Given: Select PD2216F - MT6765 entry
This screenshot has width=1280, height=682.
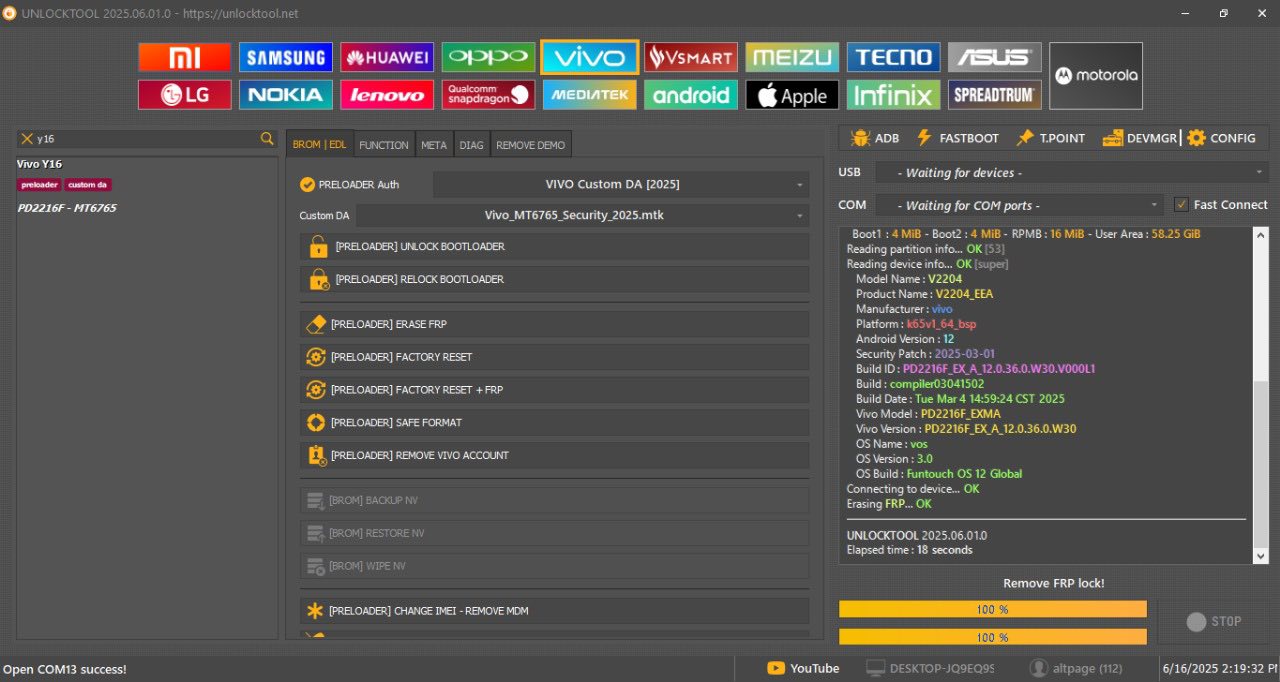Looking at the screenshot, I should pyautogui.click(x=67, y=208).
